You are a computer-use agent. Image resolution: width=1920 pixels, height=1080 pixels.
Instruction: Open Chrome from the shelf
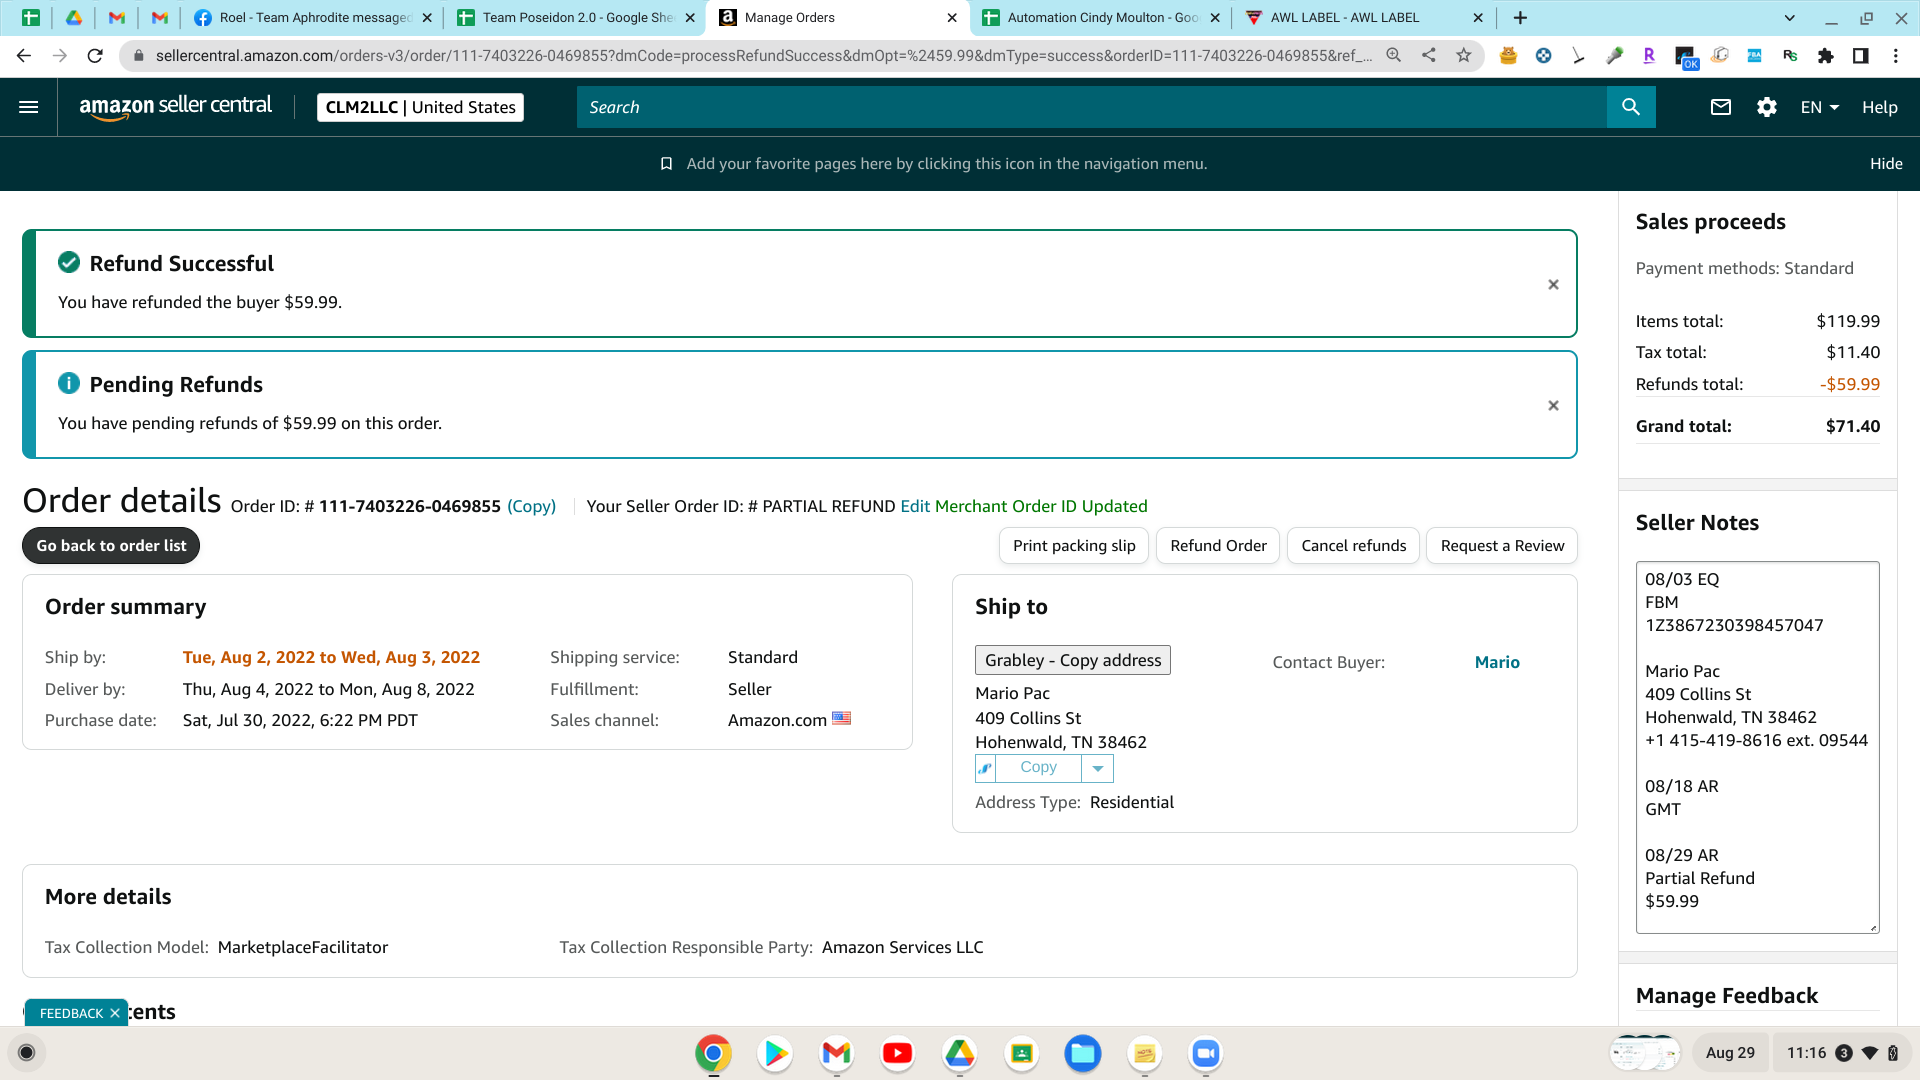(x=713, y=1053)
